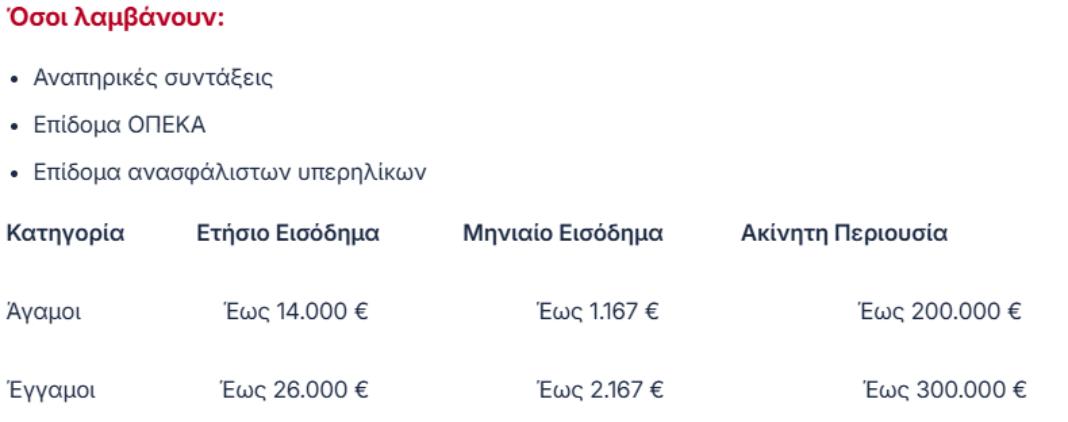This screenshot has height=422, width=1068.
Task: Select the Μηνιαίο Εισόδημα column header
Action: pyautogui.click(x=563, y=235)
